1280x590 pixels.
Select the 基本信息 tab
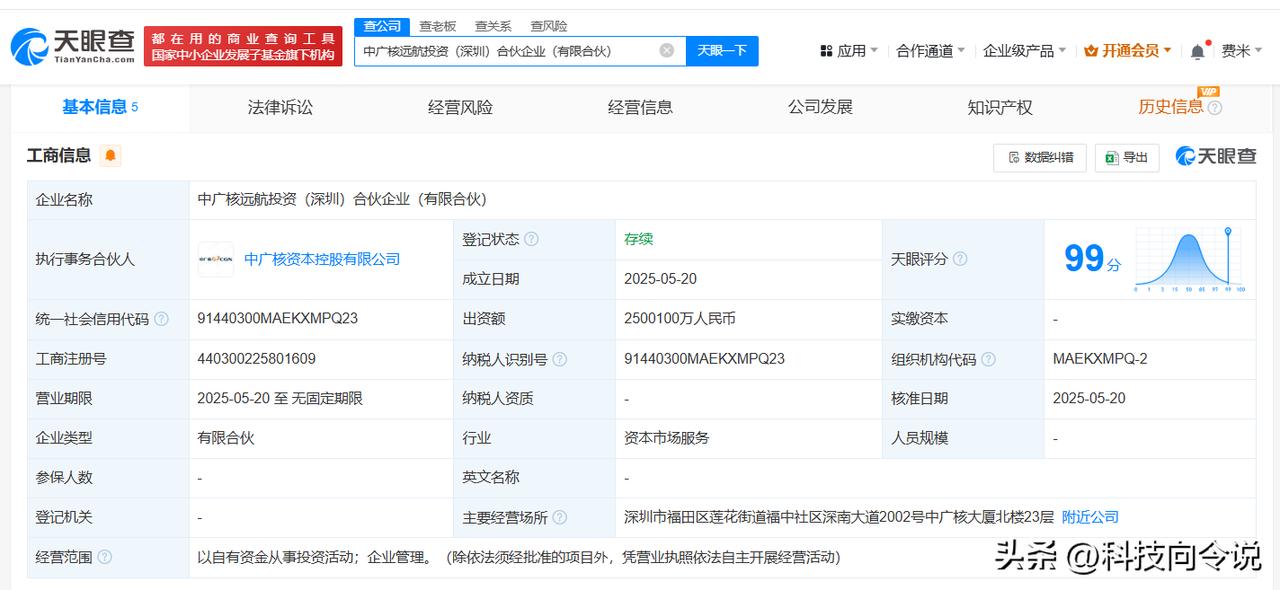click(x=100, y=107)
